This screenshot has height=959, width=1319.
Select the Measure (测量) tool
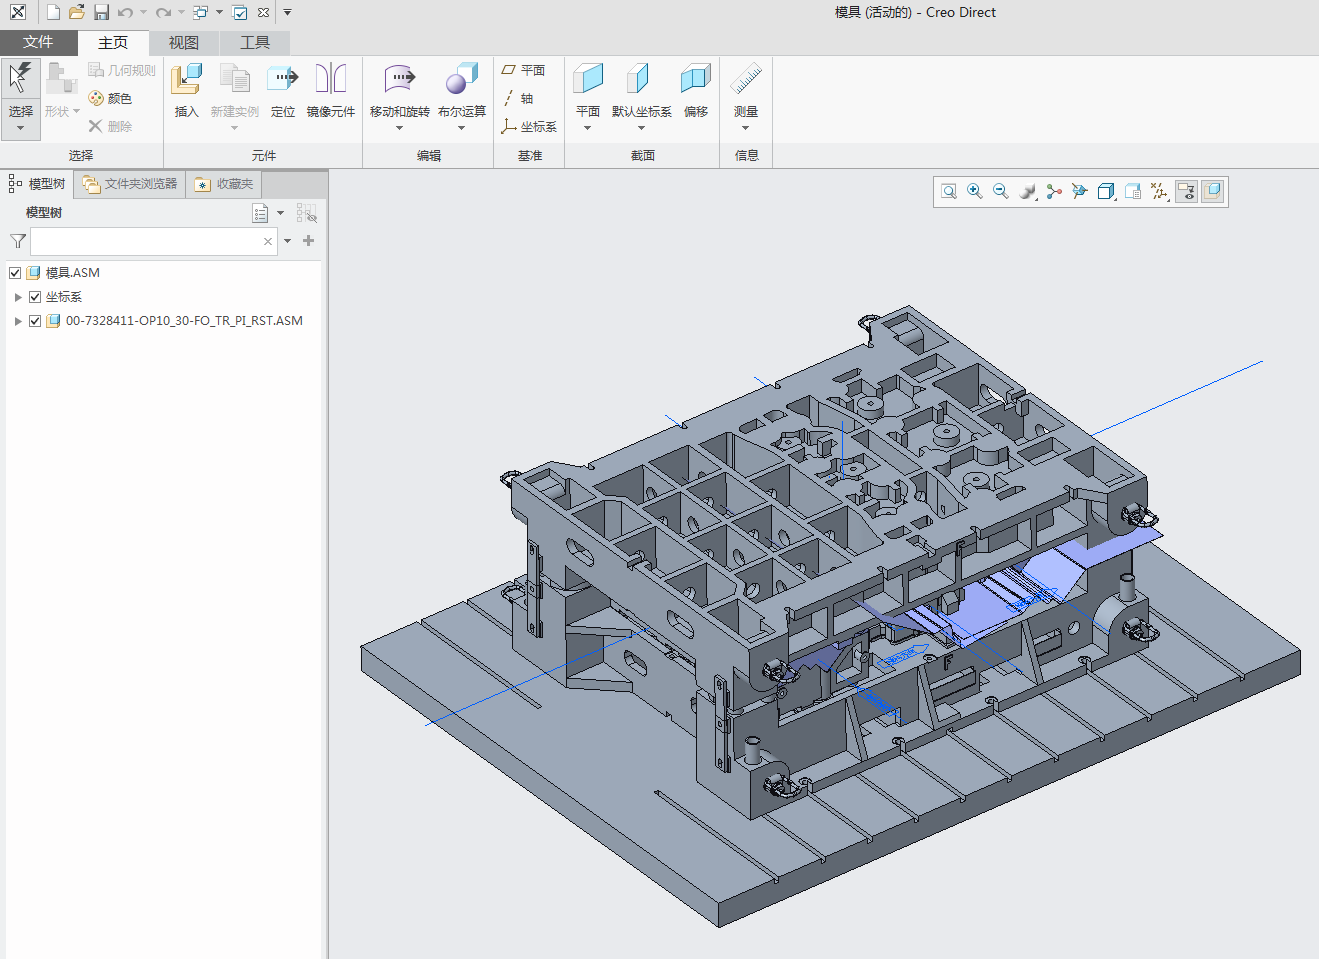tap(746, 90)
